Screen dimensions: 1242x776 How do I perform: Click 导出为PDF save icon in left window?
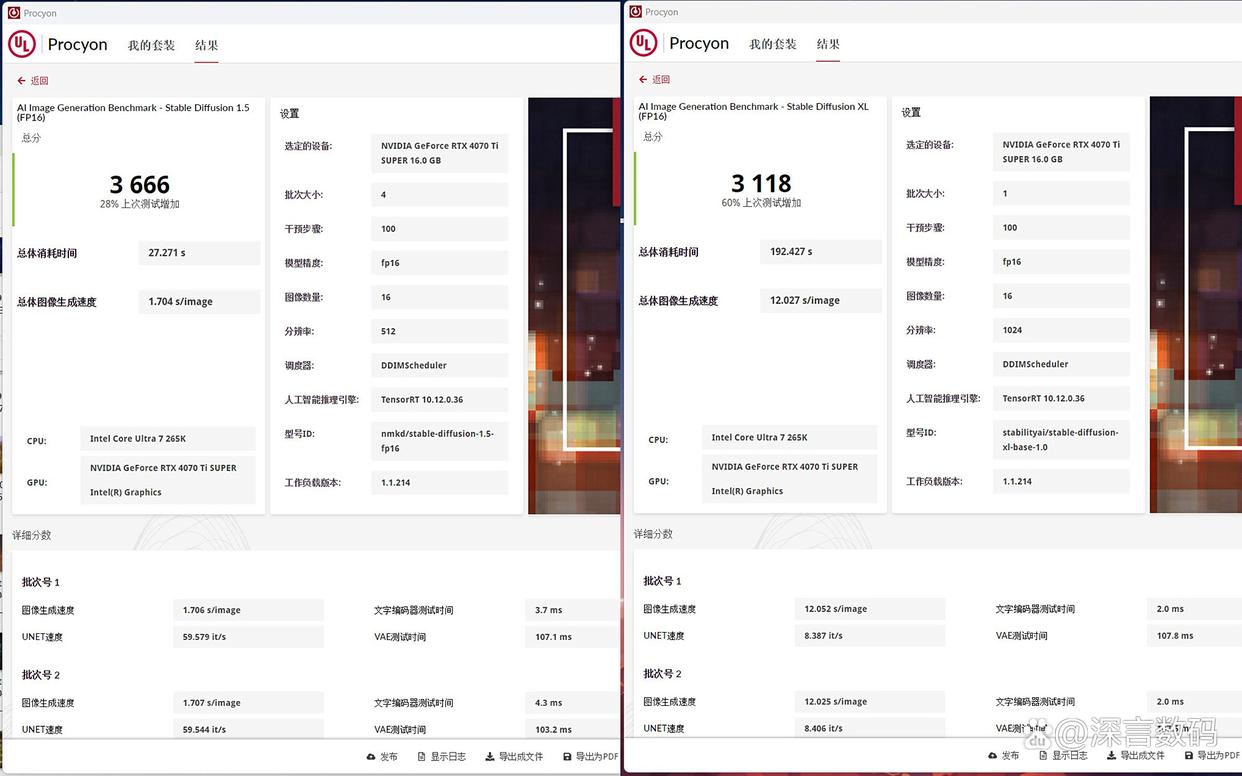pos(567,757)
